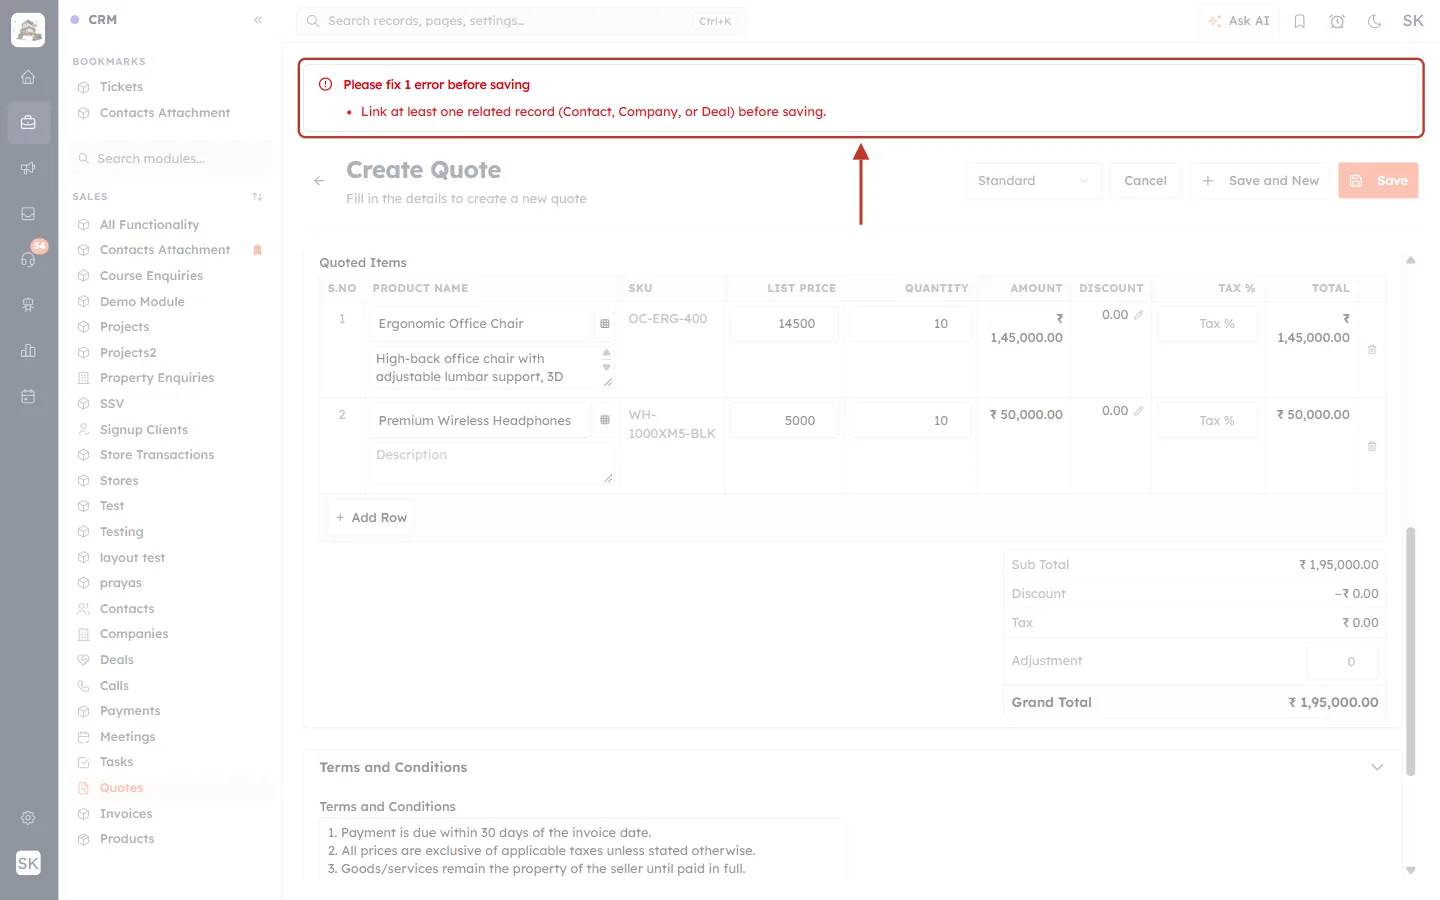Click the Cancel button
This screenshot has width=1440, height=900.
[x=1145, y=181]
